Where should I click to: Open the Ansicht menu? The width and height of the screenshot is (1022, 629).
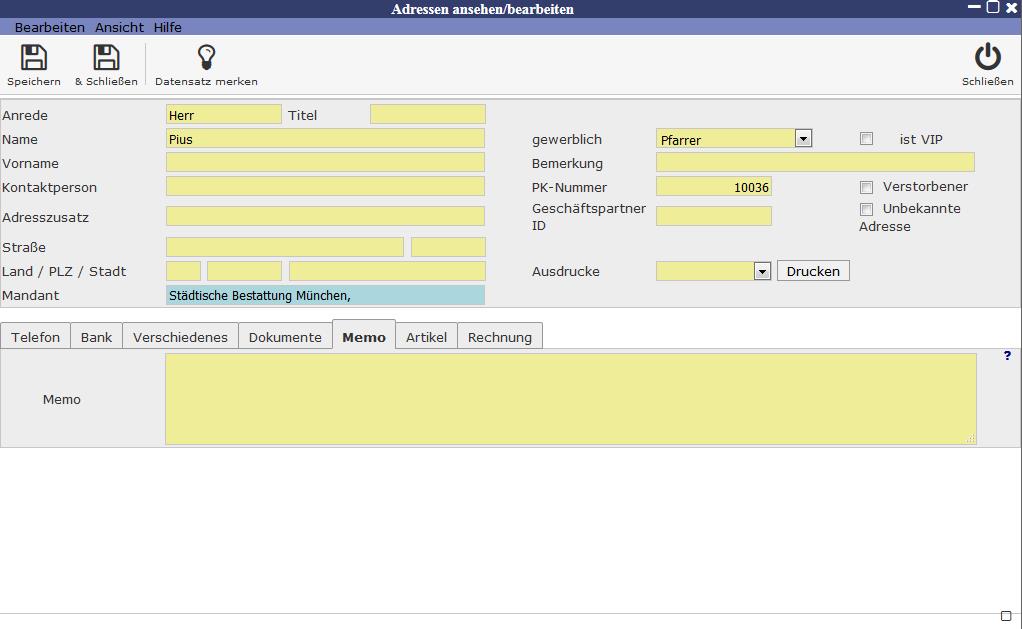[x=119, y=27]
